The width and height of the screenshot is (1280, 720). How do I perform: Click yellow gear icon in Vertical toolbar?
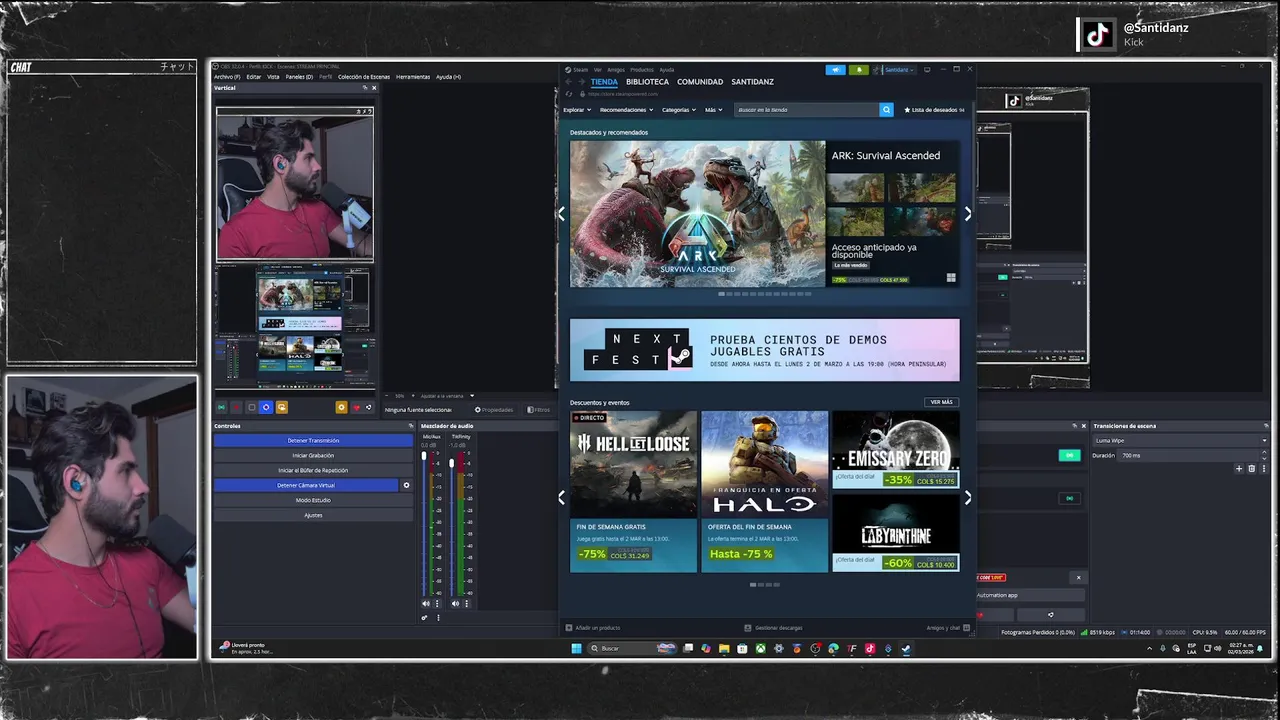click(341, 407)
